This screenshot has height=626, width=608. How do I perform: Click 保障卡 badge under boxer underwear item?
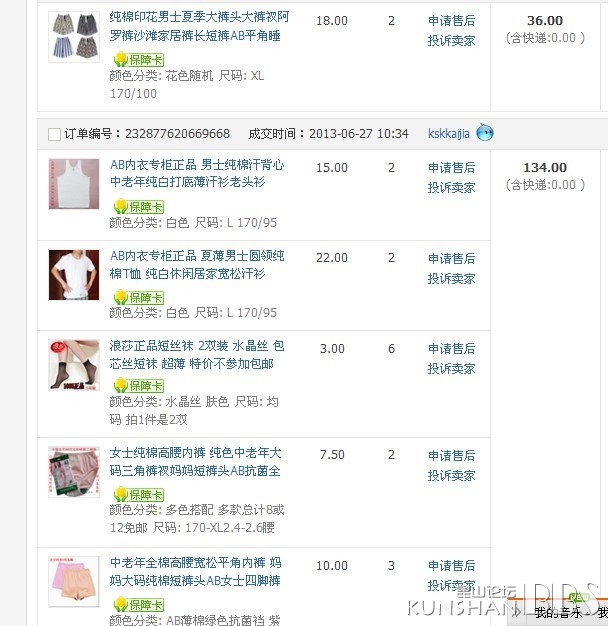(x=139, y=604)
